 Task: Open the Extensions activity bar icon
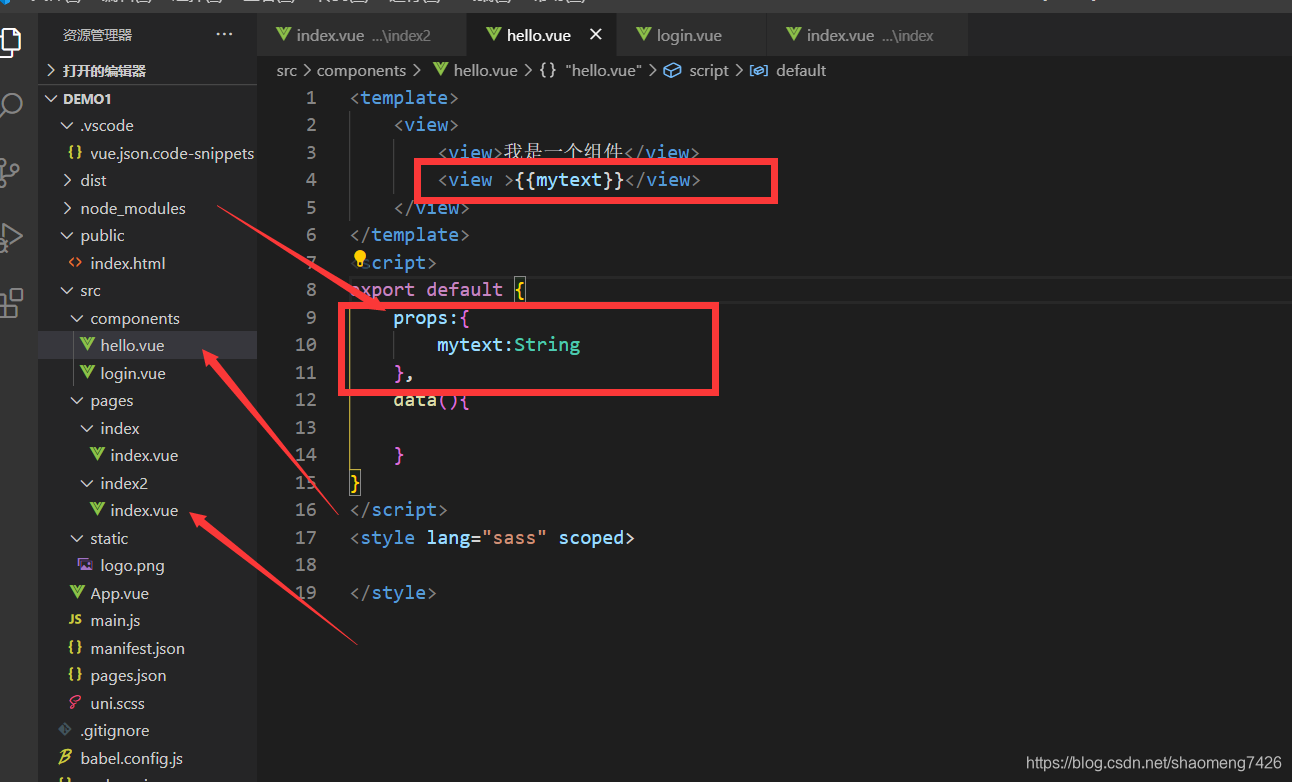[10, 303]
